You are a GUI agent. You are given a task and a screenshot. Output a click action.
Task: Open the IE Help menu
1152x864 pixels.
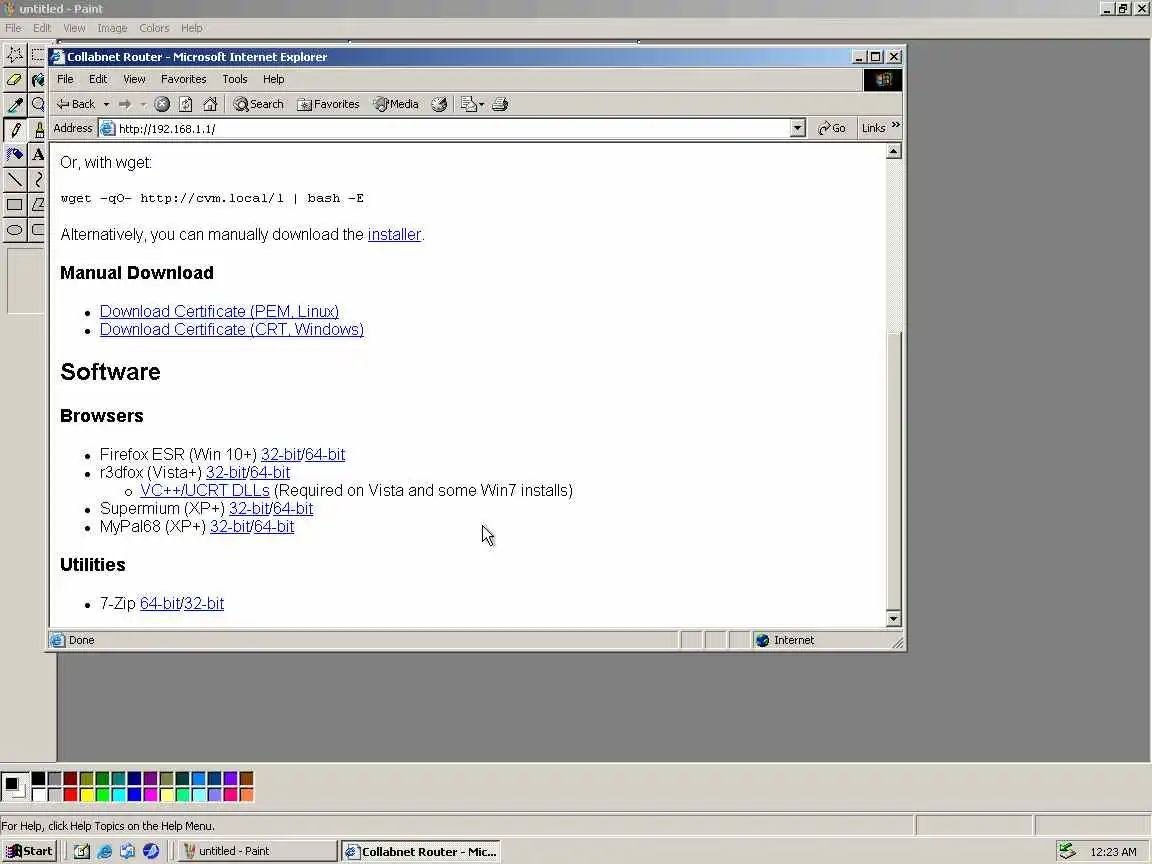coord(273,79)
